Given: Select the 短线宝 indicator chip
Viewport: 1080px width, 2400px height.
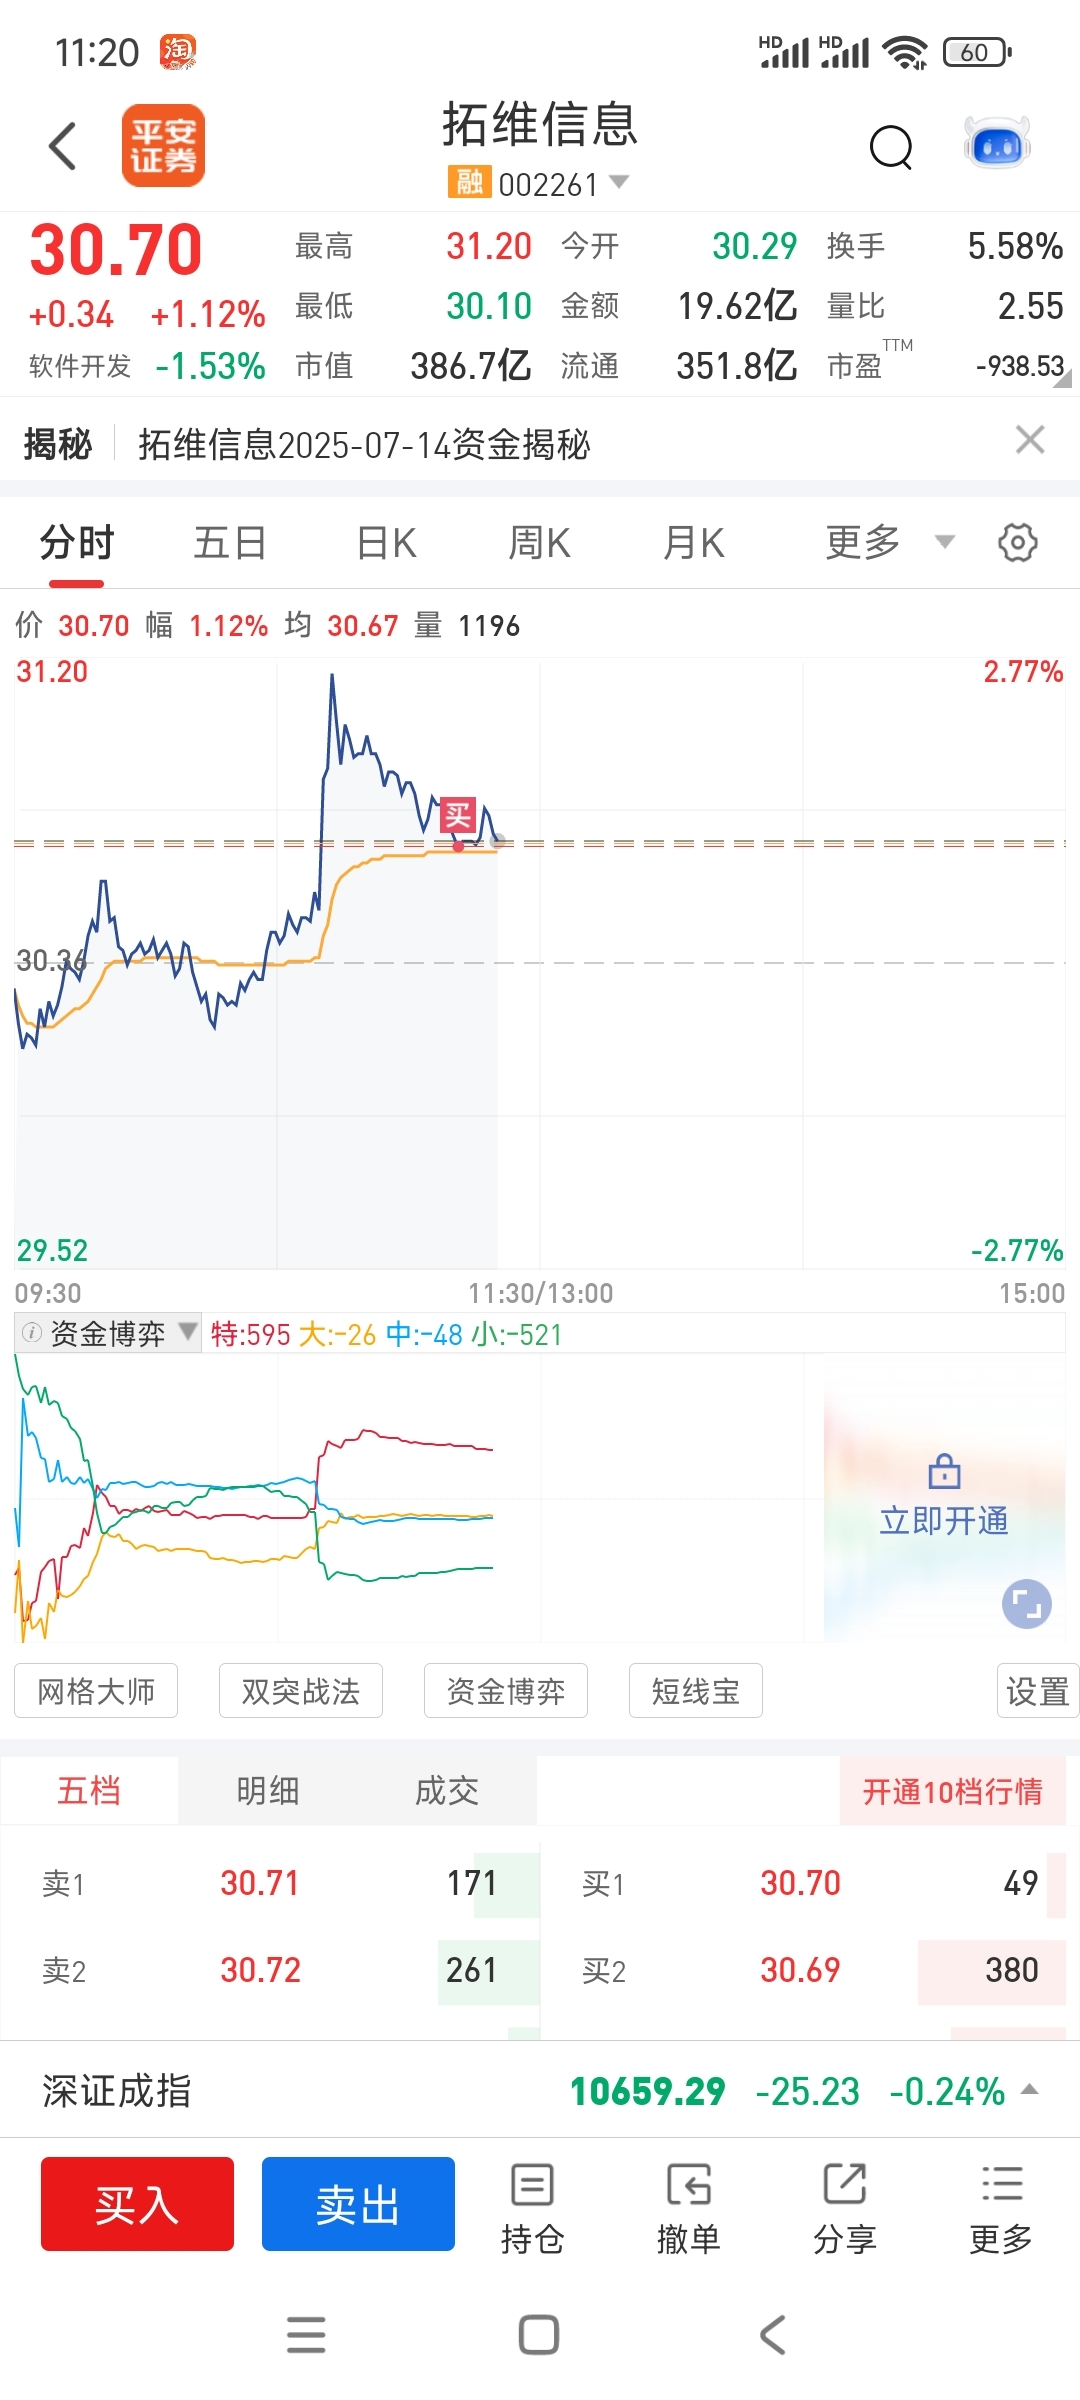Looking at the screenshot, I should (x=696, y=1691).
